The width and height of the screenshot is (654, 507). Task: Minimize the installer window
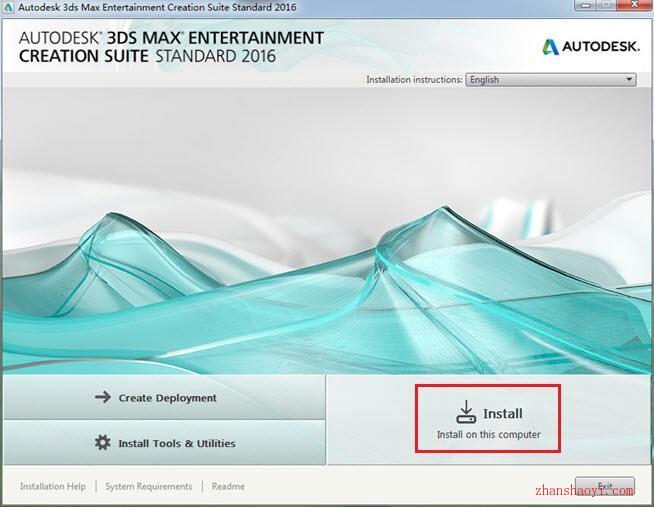point(586,5)
